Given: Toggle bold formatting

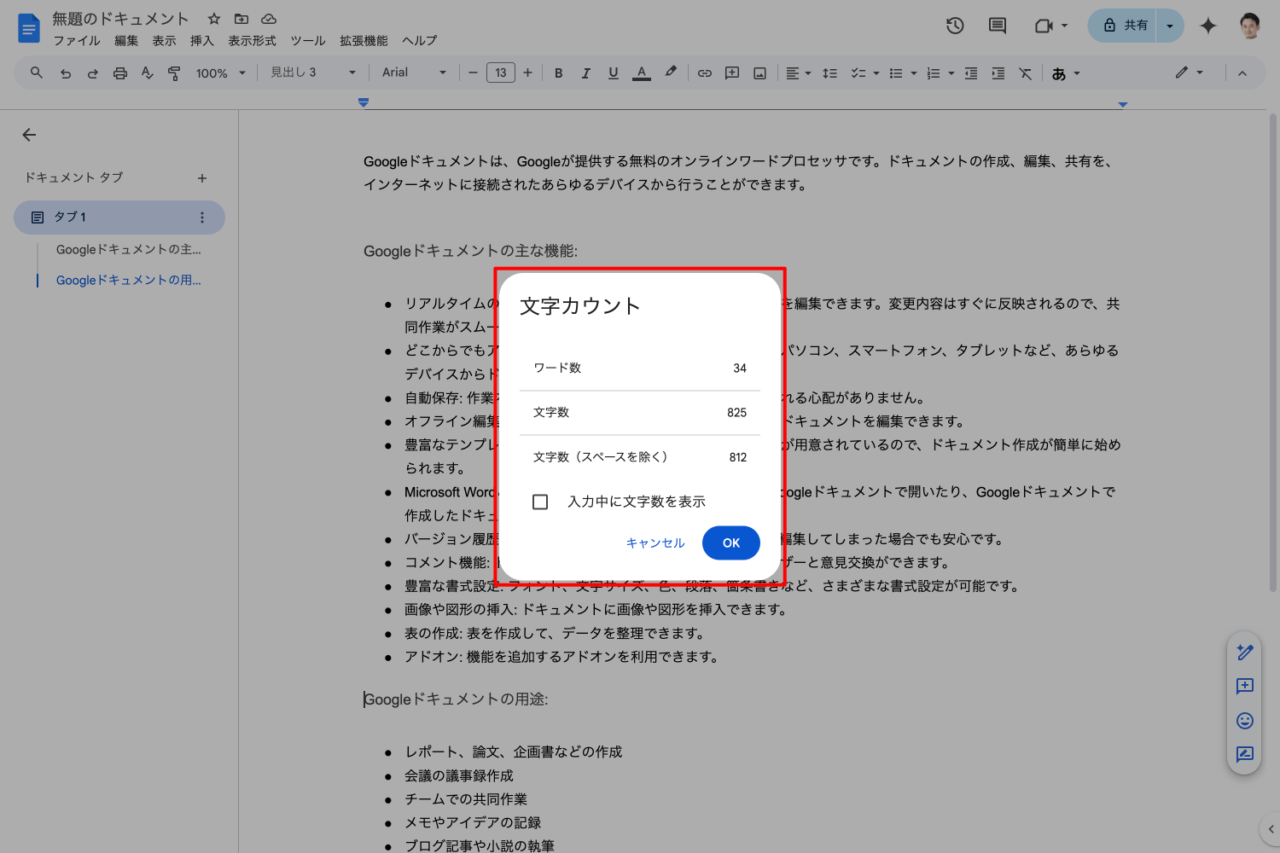Looking at the screenshot, I should pyautogui.click(x=559, y=73).
